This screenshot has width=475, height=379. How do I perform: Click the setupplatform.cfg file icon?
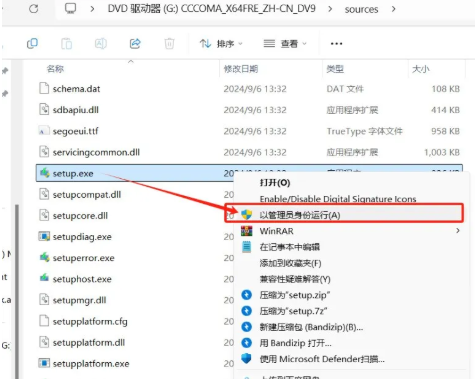pyautogui.click(x=44, y=321)
